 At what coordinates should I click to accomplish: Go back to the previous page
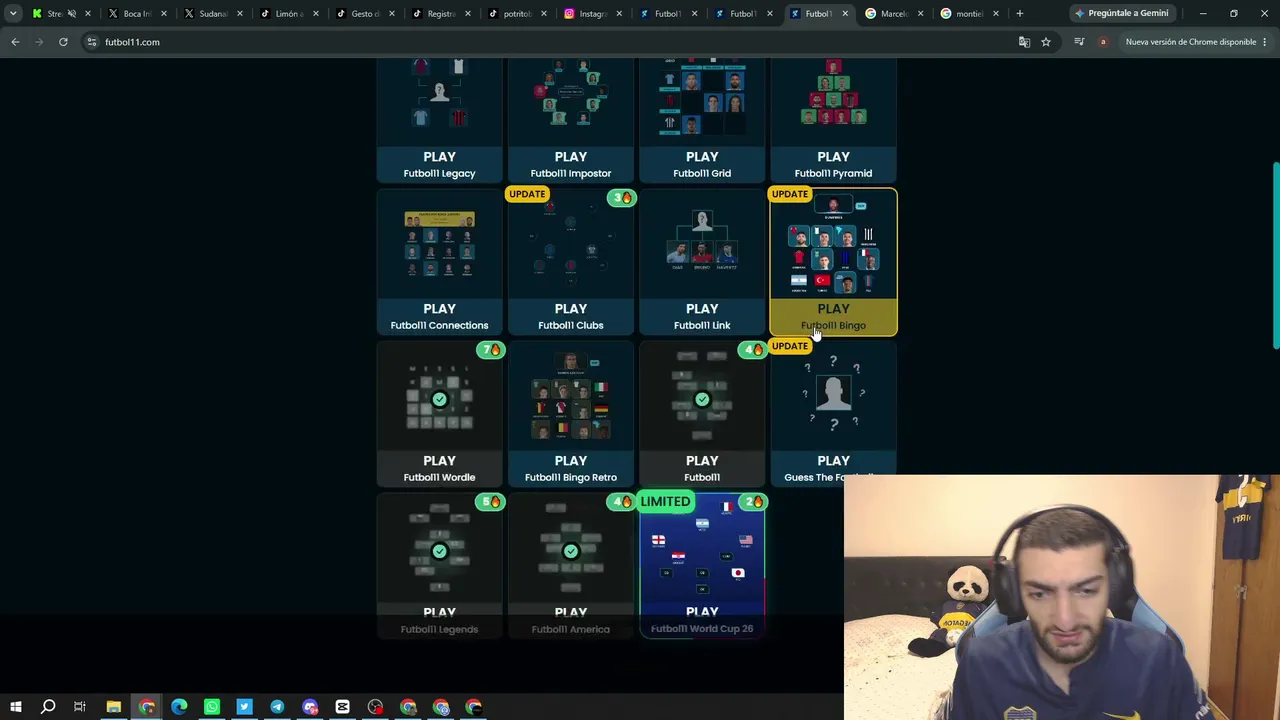15,42
